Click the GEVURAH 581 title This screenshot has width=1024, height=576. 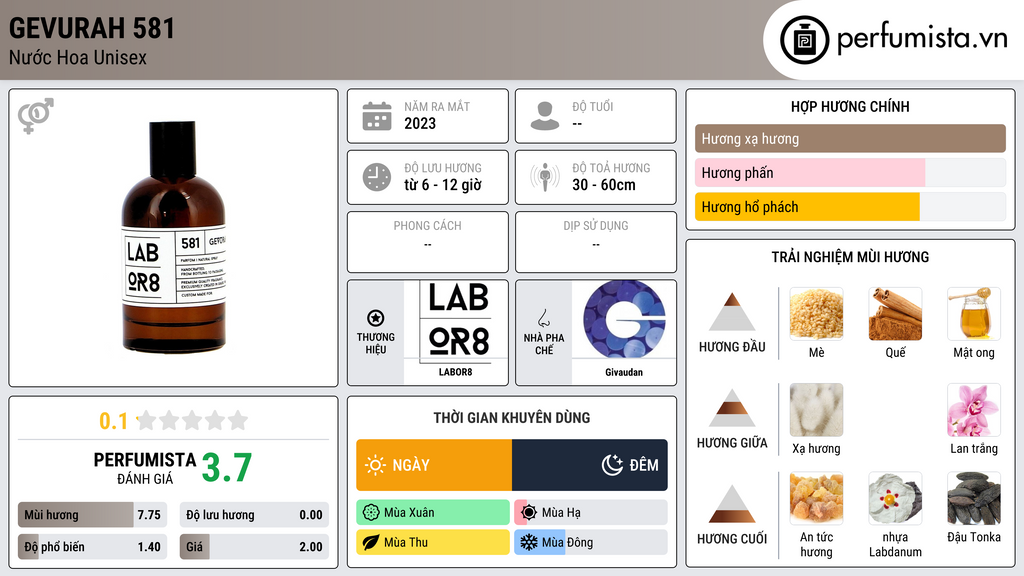92,29
